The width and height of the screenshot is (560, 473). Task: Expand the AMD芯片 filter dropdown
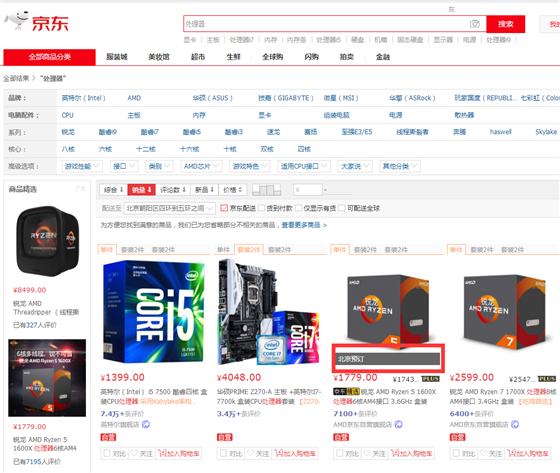coord(202,166)
